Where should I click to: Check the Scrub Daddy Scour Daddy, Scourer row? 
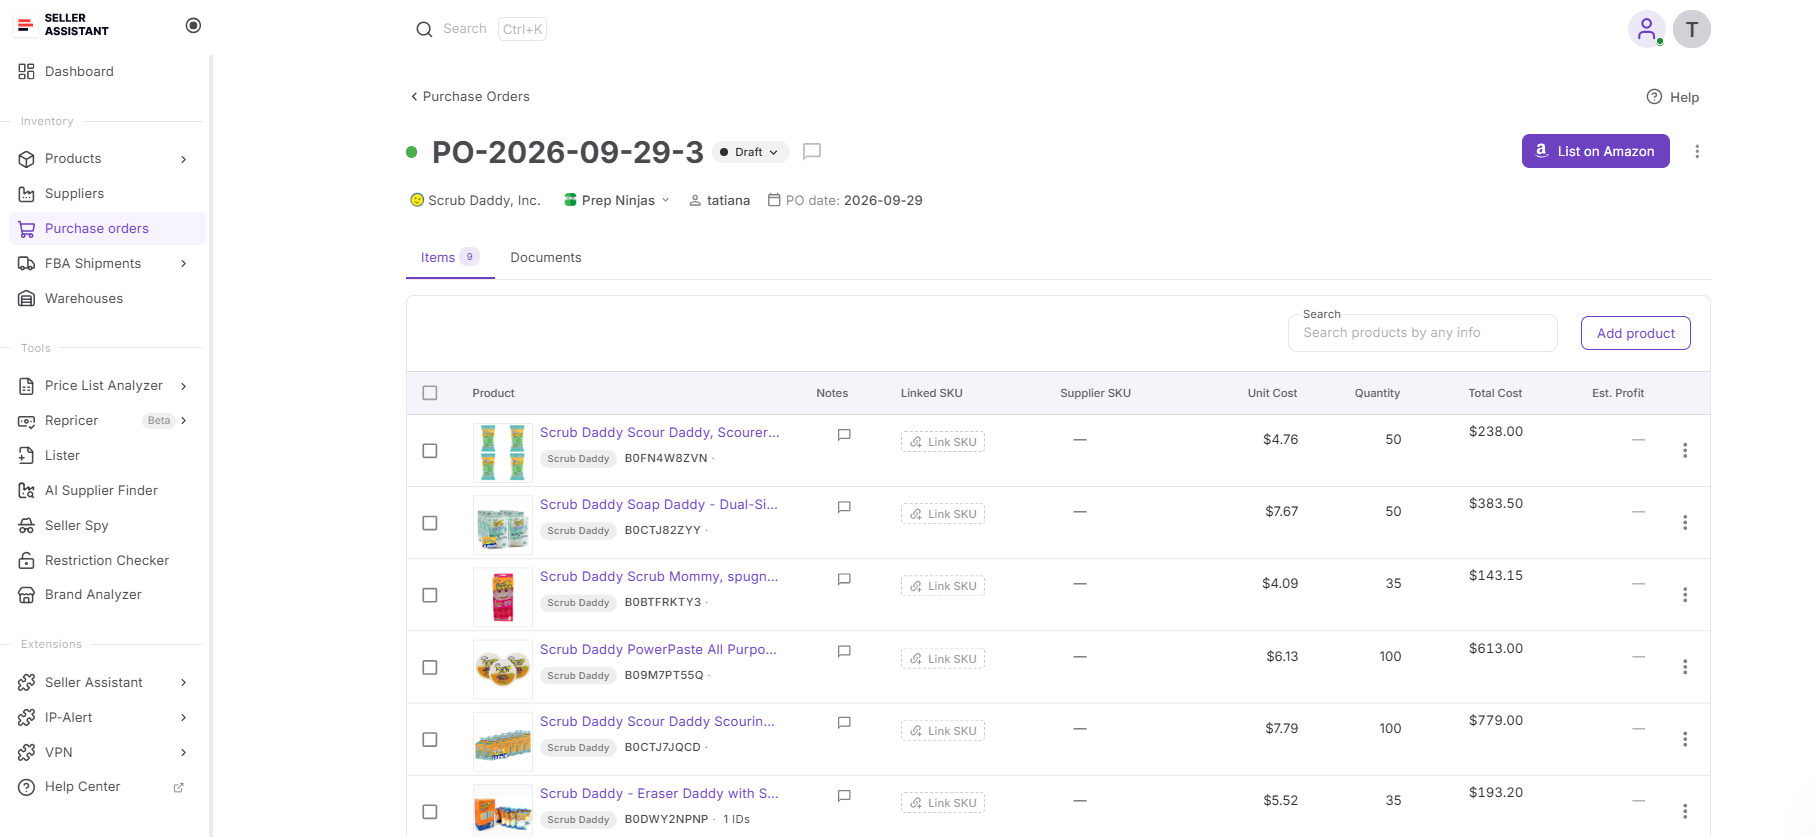pos(430,451)
